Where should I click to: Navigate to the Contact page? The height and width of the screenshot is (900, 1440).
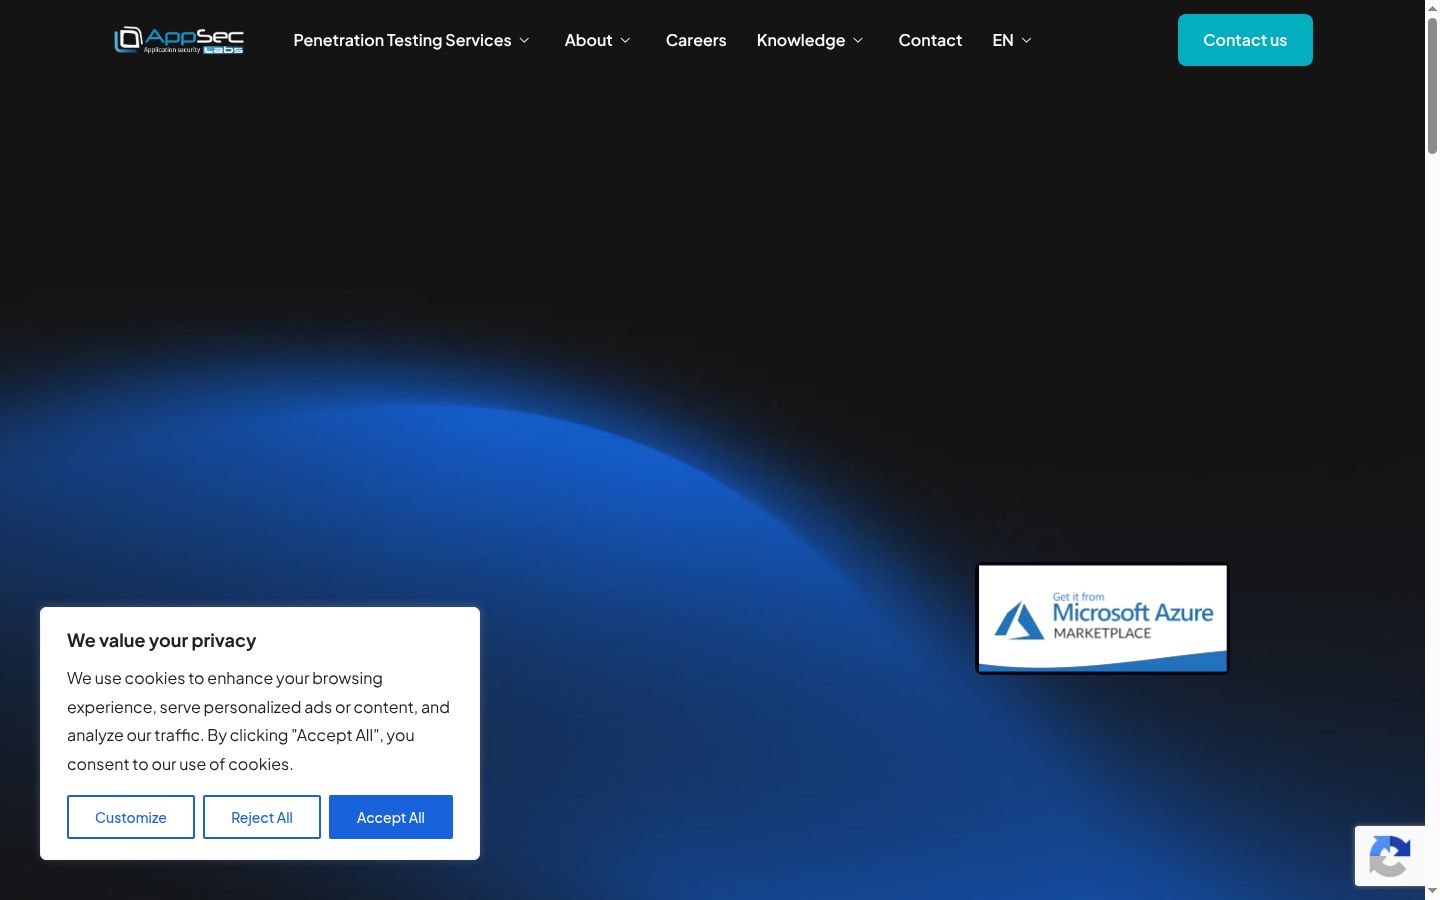coord(930,40)
